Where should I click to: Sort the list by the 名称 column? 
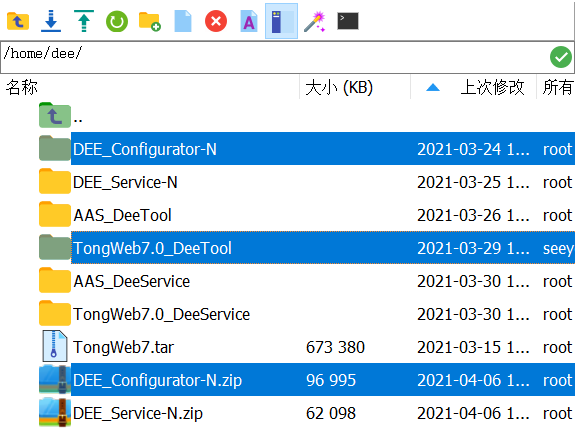click(x=21, y=87)
